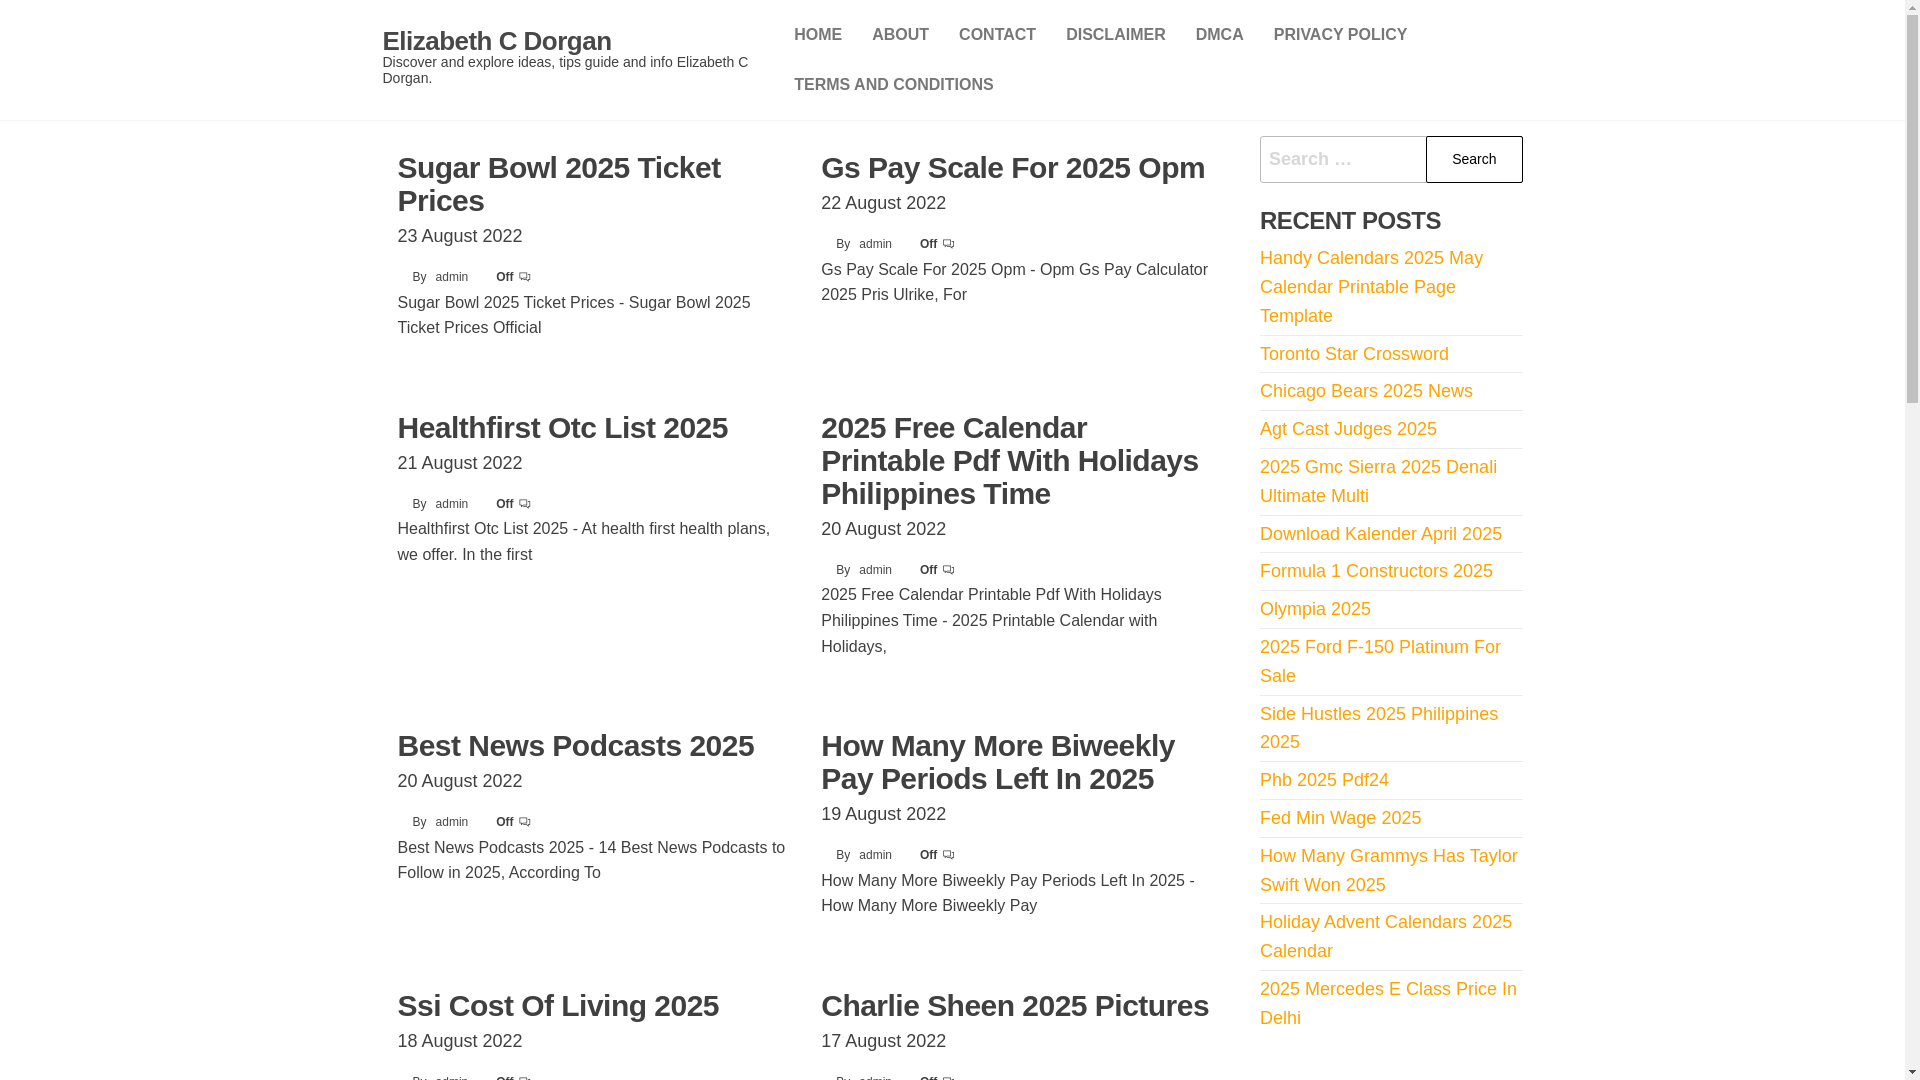Focus the Search input field
The height and width of the screenshot is (1080, 1920).
[1343, 159]
